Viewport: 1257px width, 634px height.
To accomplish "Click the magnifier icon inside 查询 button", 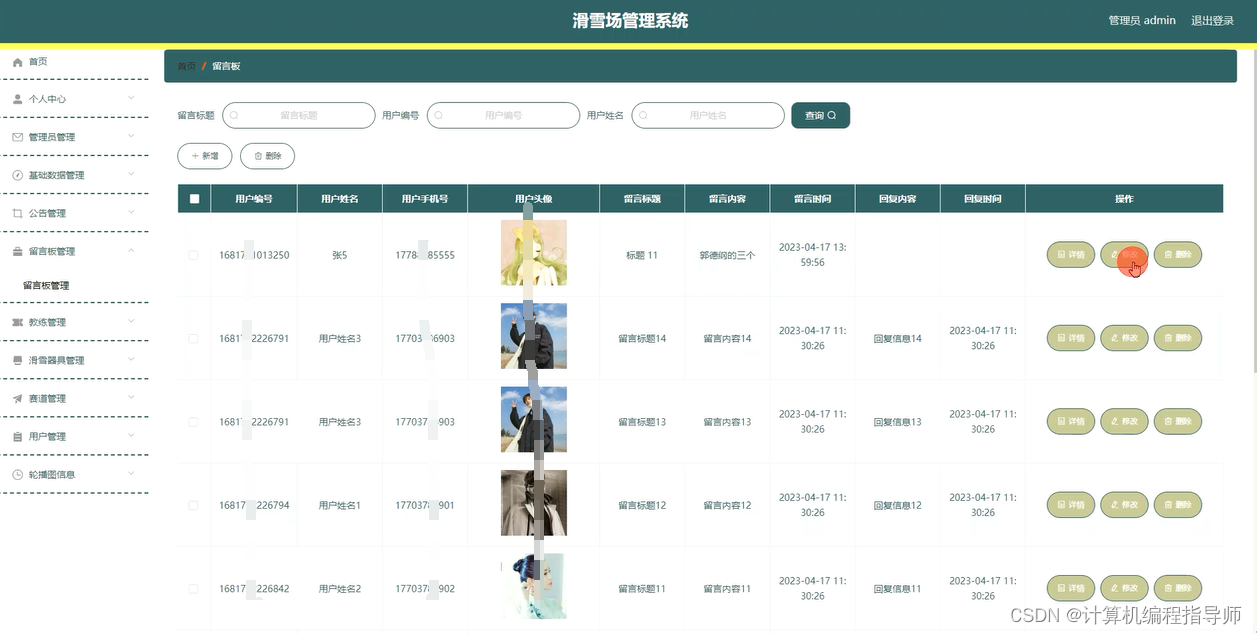I will click(x=833, y=115).
